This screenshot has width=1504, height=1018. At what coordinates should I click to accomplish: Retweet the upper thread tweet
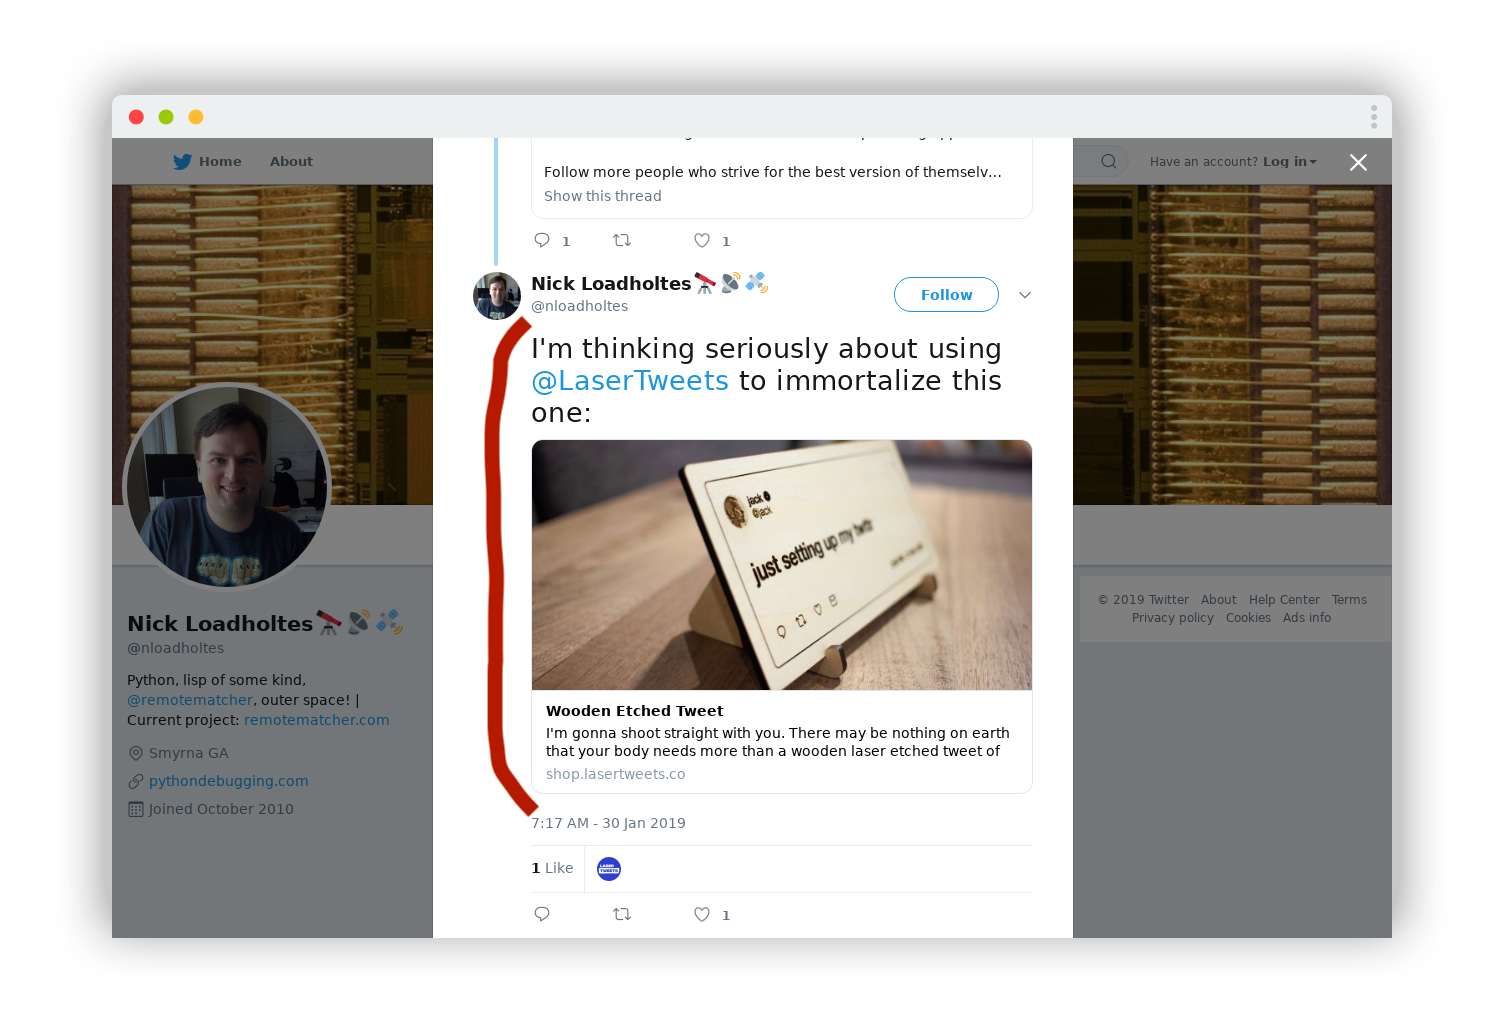tap(622, 240)
